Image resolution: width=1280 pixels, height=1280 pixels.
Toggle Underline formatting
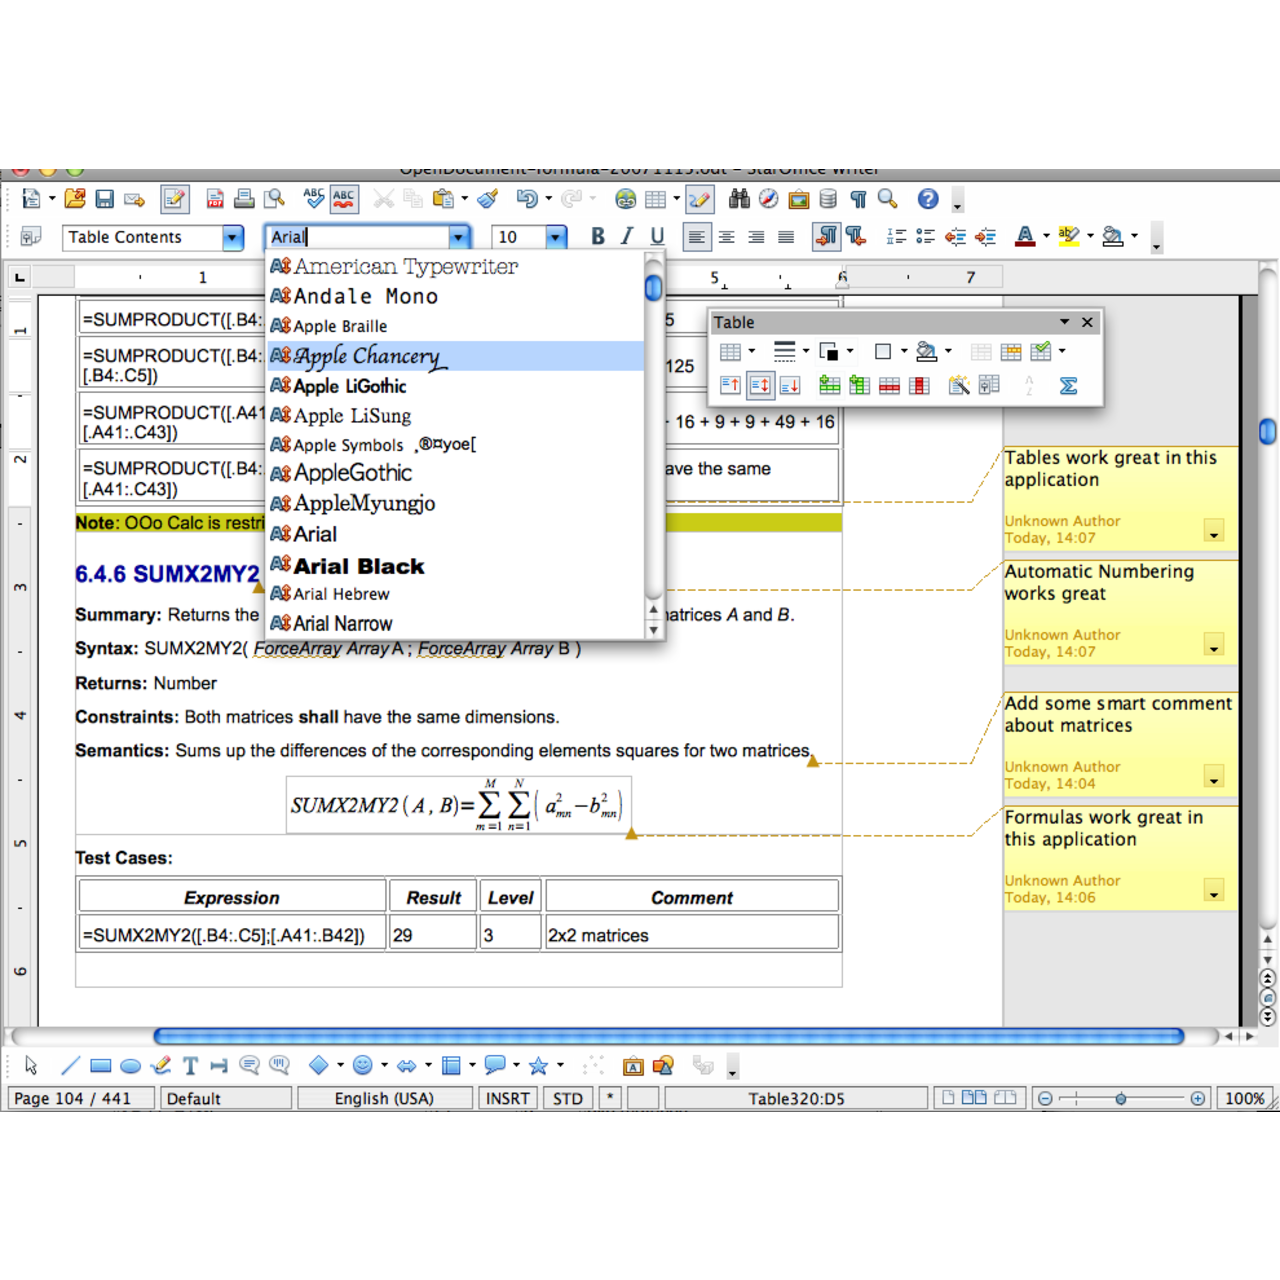[x=657, y=237]
